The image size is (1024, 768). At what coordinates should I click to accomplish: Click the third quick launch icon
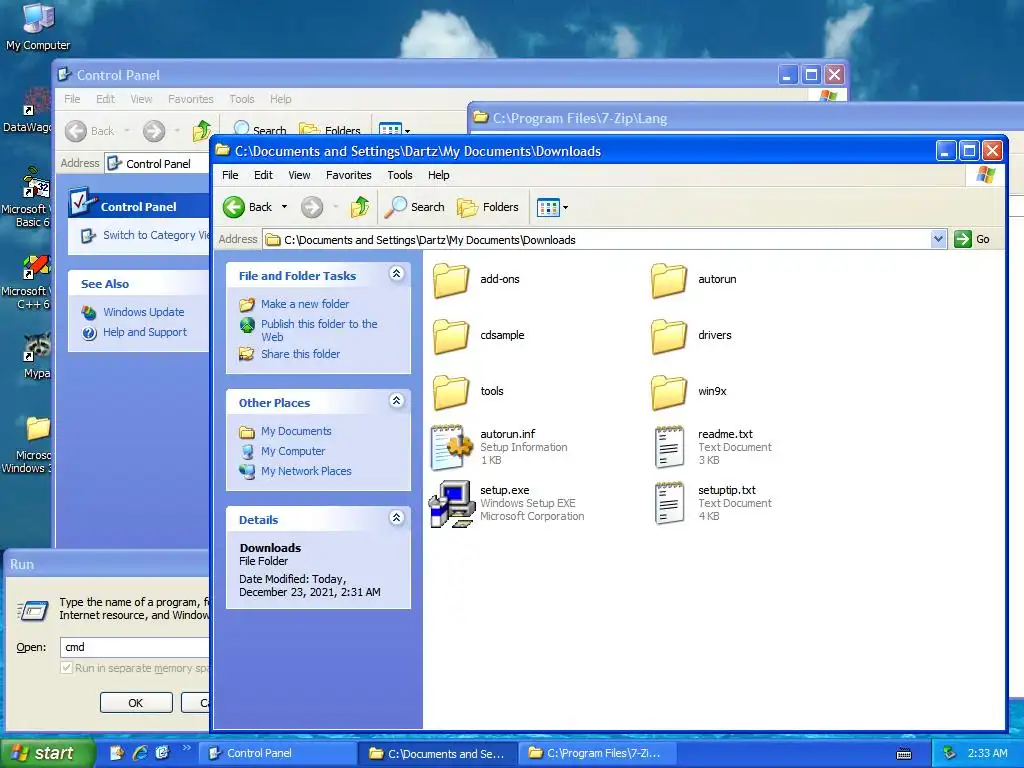click(162, 753)
